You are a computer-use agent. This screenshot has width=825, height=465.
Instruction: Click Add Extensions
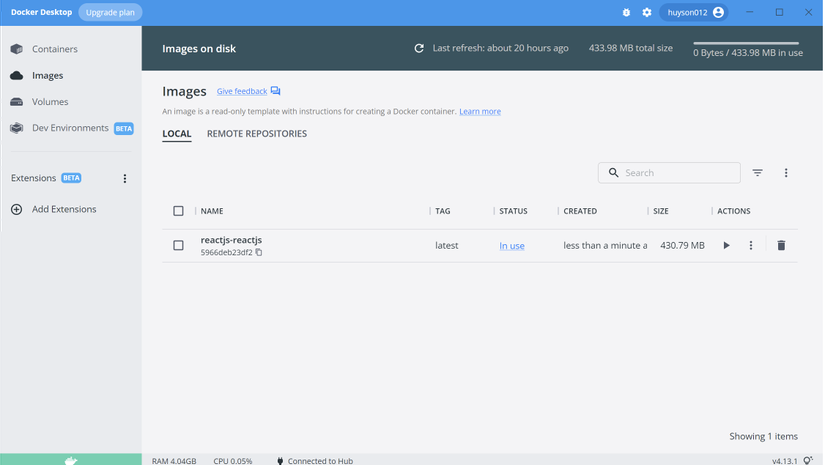[x=64, y=209]
